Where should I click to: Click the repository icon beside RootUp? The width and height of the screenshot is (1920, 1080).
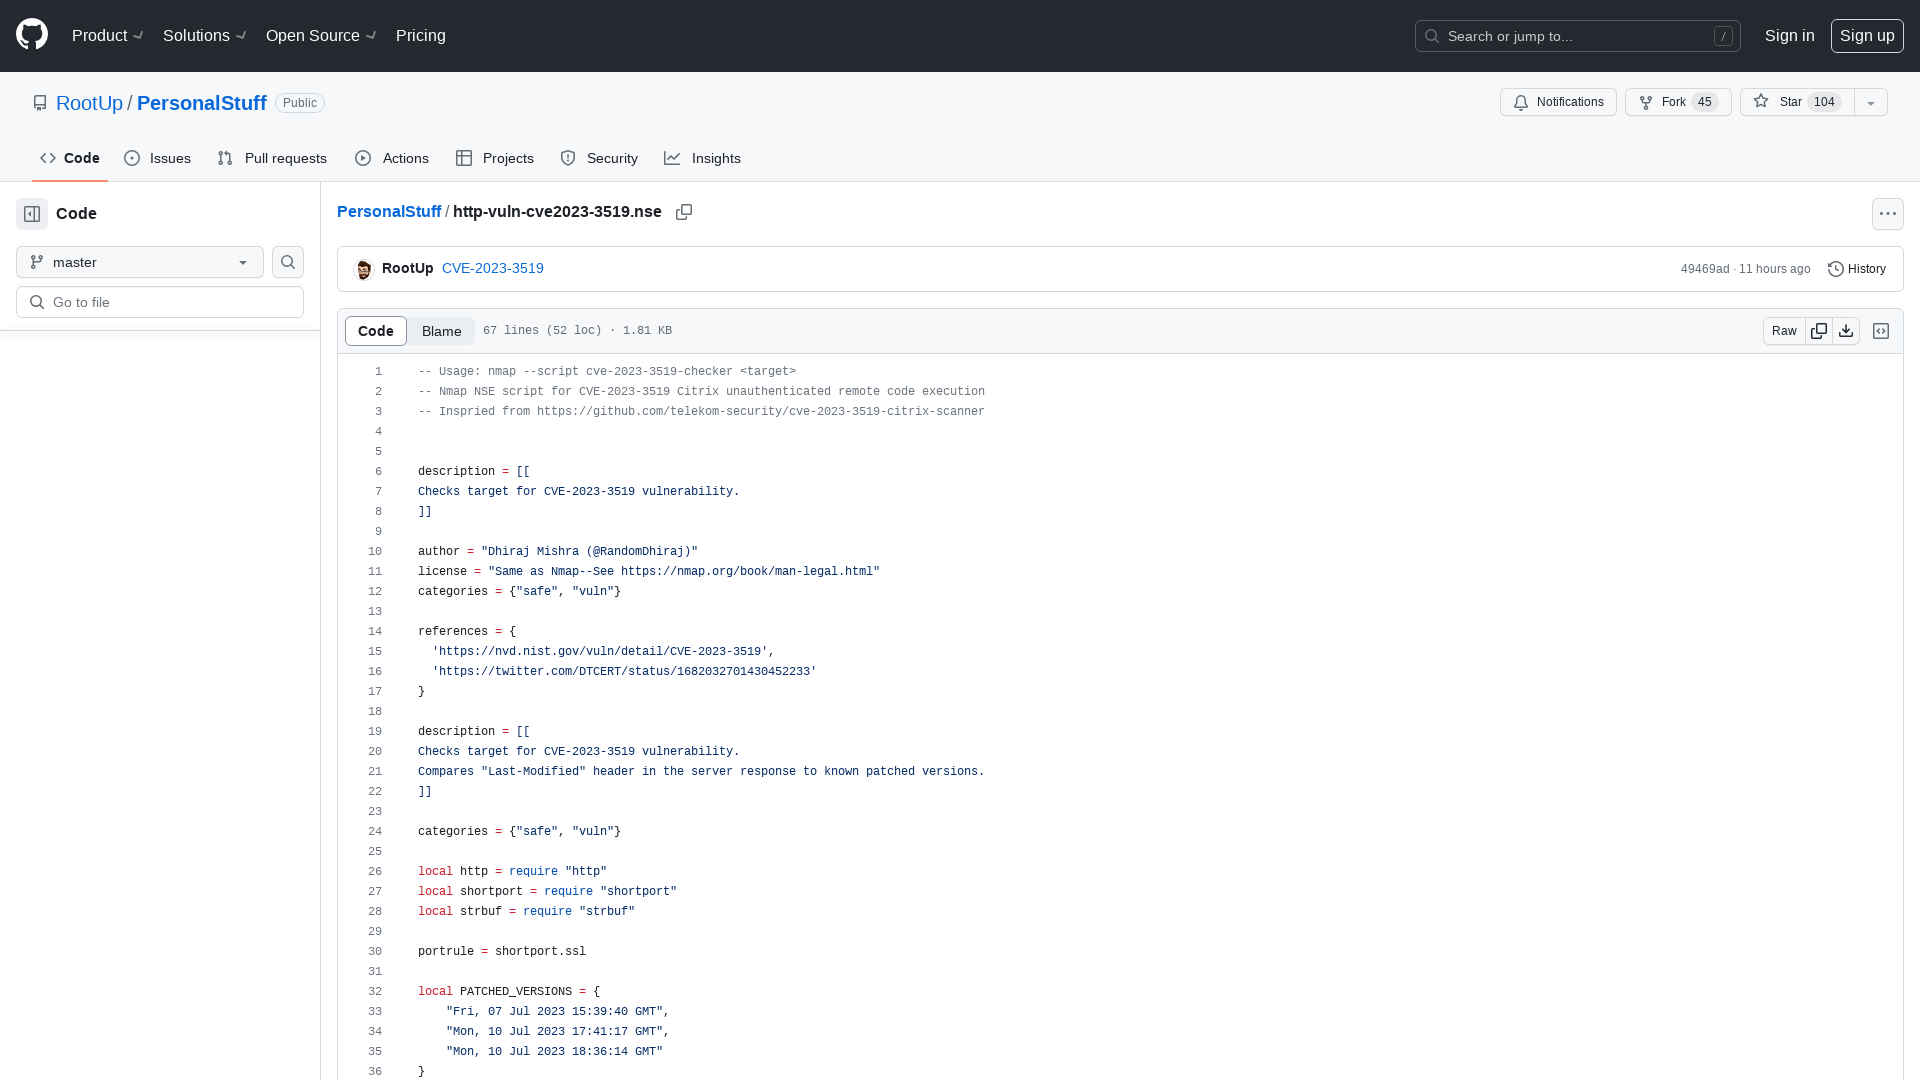click(40, 103)
